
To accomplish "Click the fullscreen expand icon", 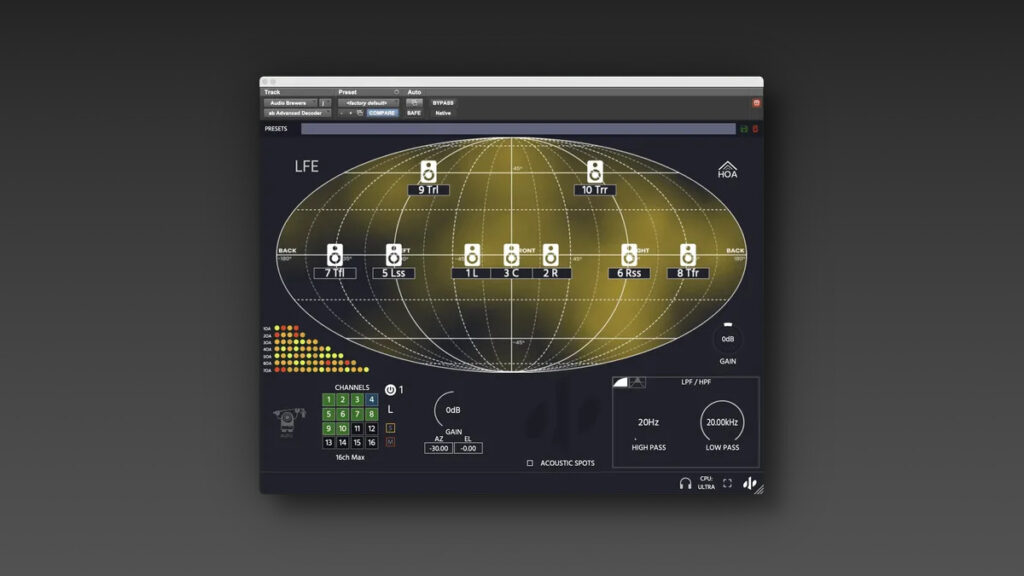I will (727, 483).
